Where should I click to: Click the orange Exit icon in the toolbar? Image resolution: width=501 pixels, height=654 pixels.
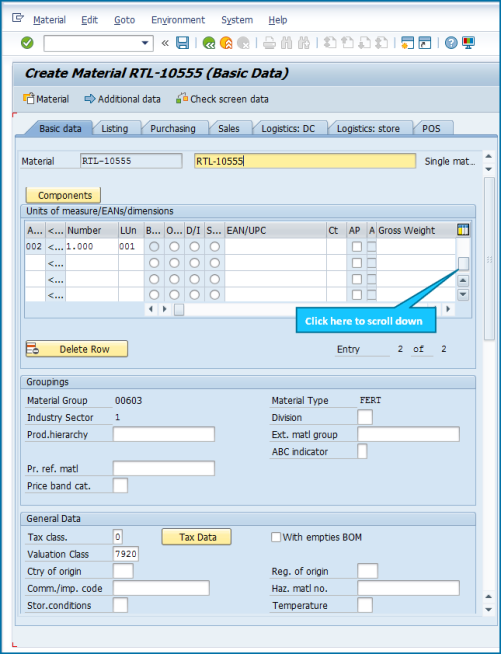(x=226, y=43)
